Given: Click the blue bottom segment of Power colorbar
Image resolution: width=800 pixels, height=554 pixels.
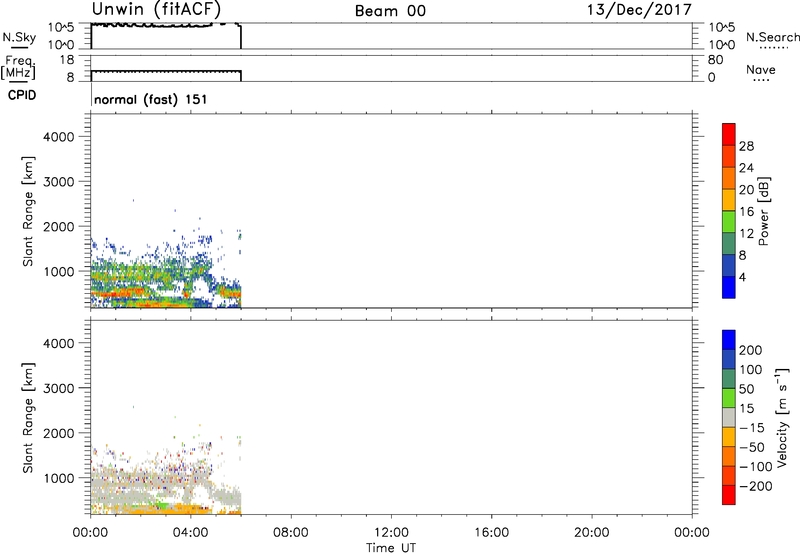Looking at the screenshot, I should [729, 287].
